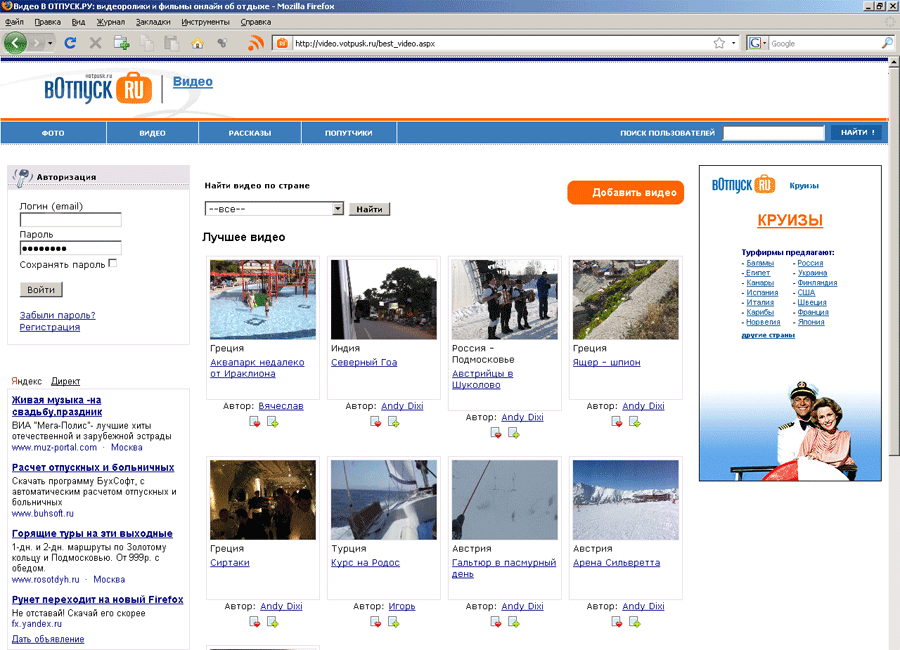Open the Файл menu
900x650 pixels.
point(14,22)
